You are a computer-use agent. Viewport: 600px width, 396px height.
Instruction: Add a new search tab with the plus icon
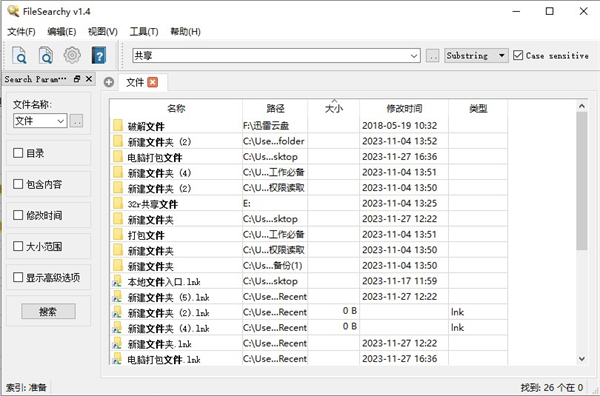pyautogui.click(x=109, y=82)
